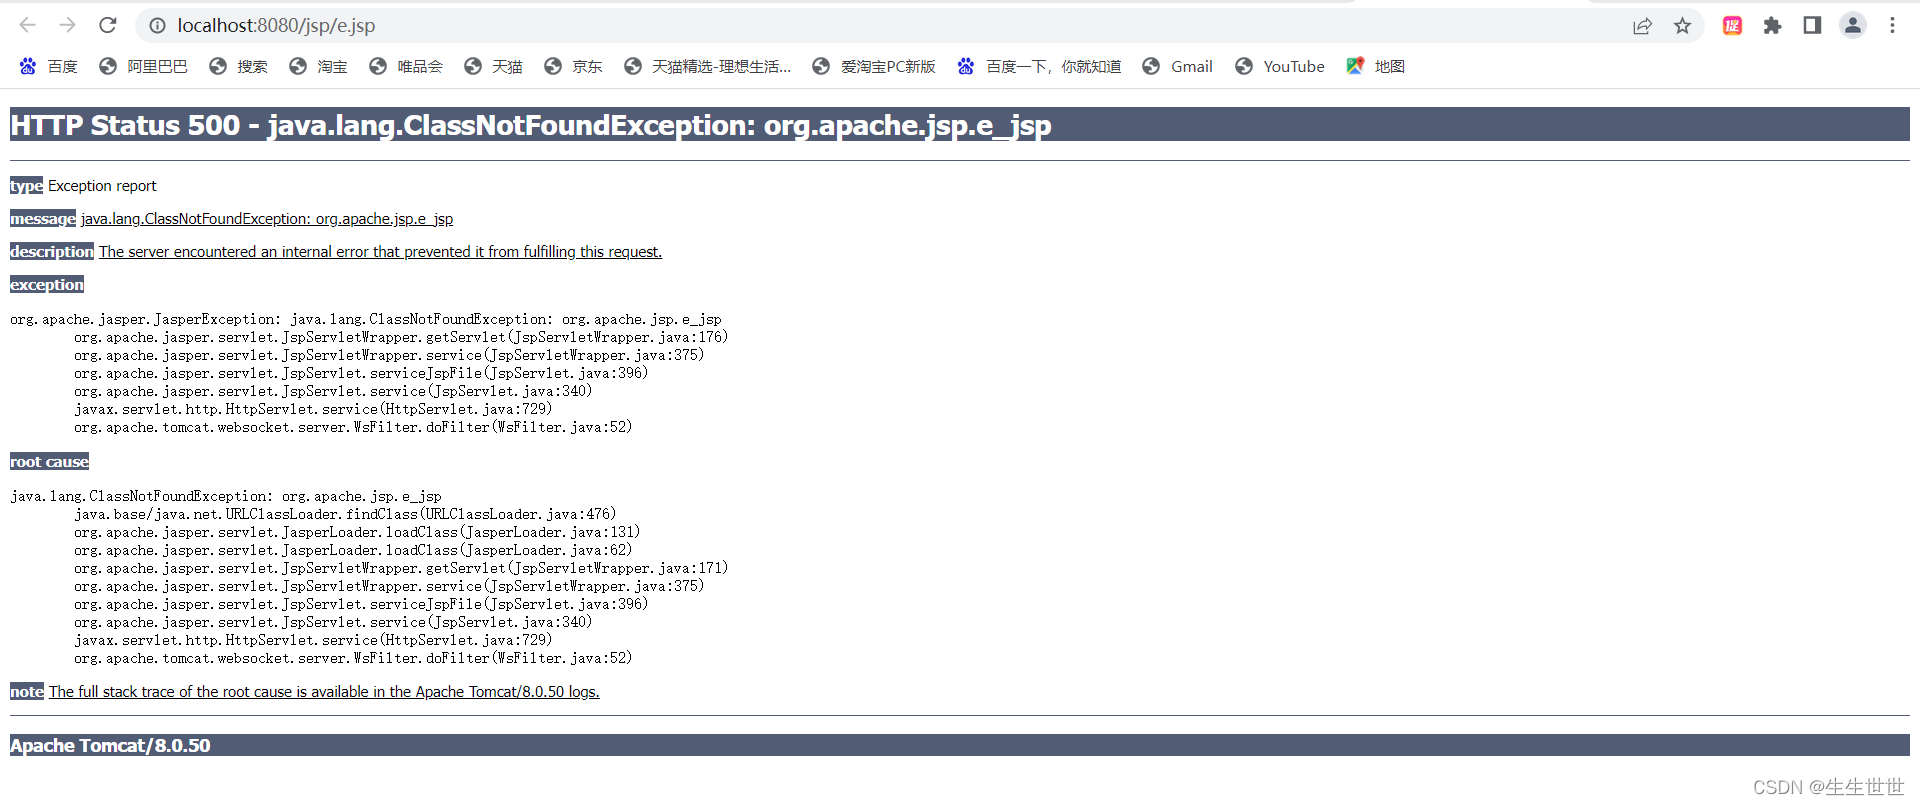This screenshot has height=805, width=1920.
Task: Click the 'note' label
Action: coord(27,692)
